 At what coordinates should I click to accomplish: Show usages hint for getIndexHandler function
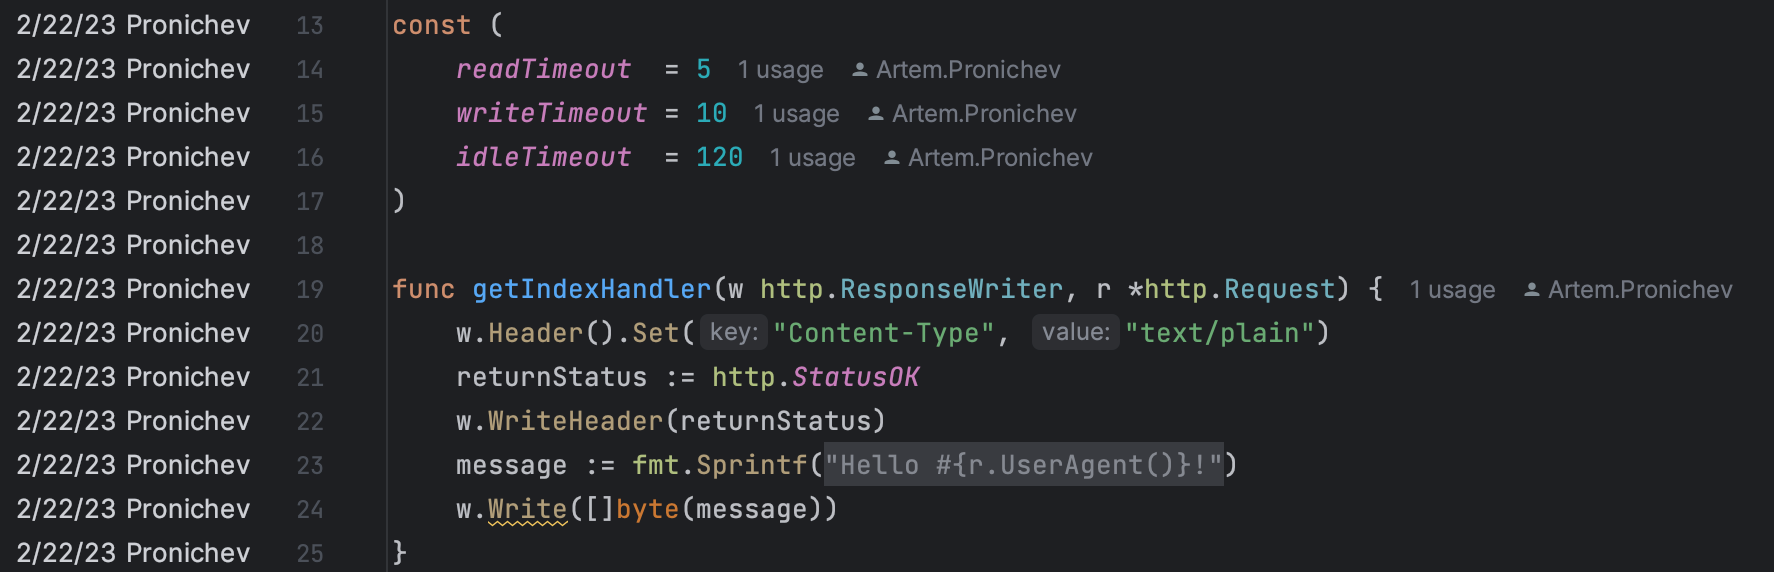tap(1452, 290)
